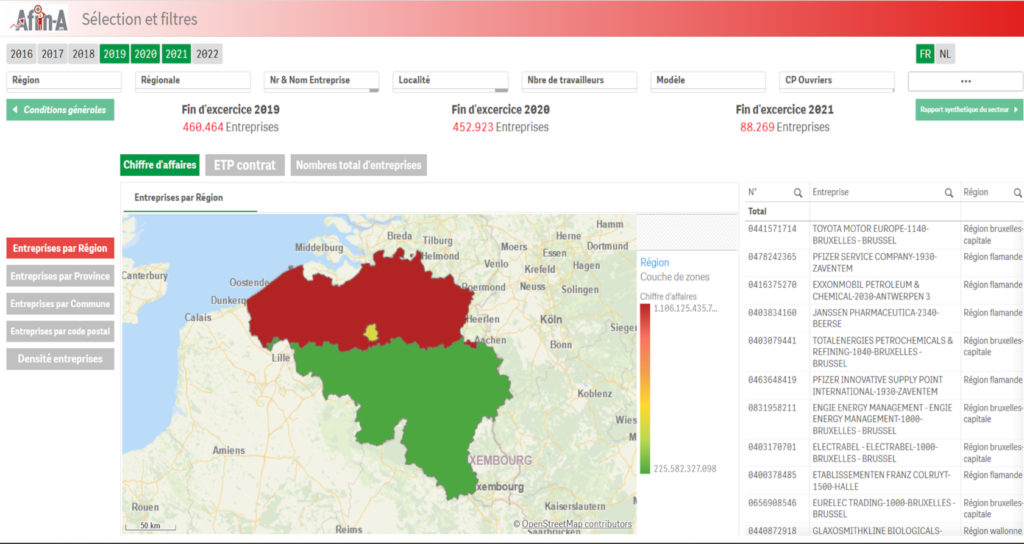Screen dimensions: 1024x544
Task: Click the 88.269 Entreprises 2021 figure
Action: point(784,127)
